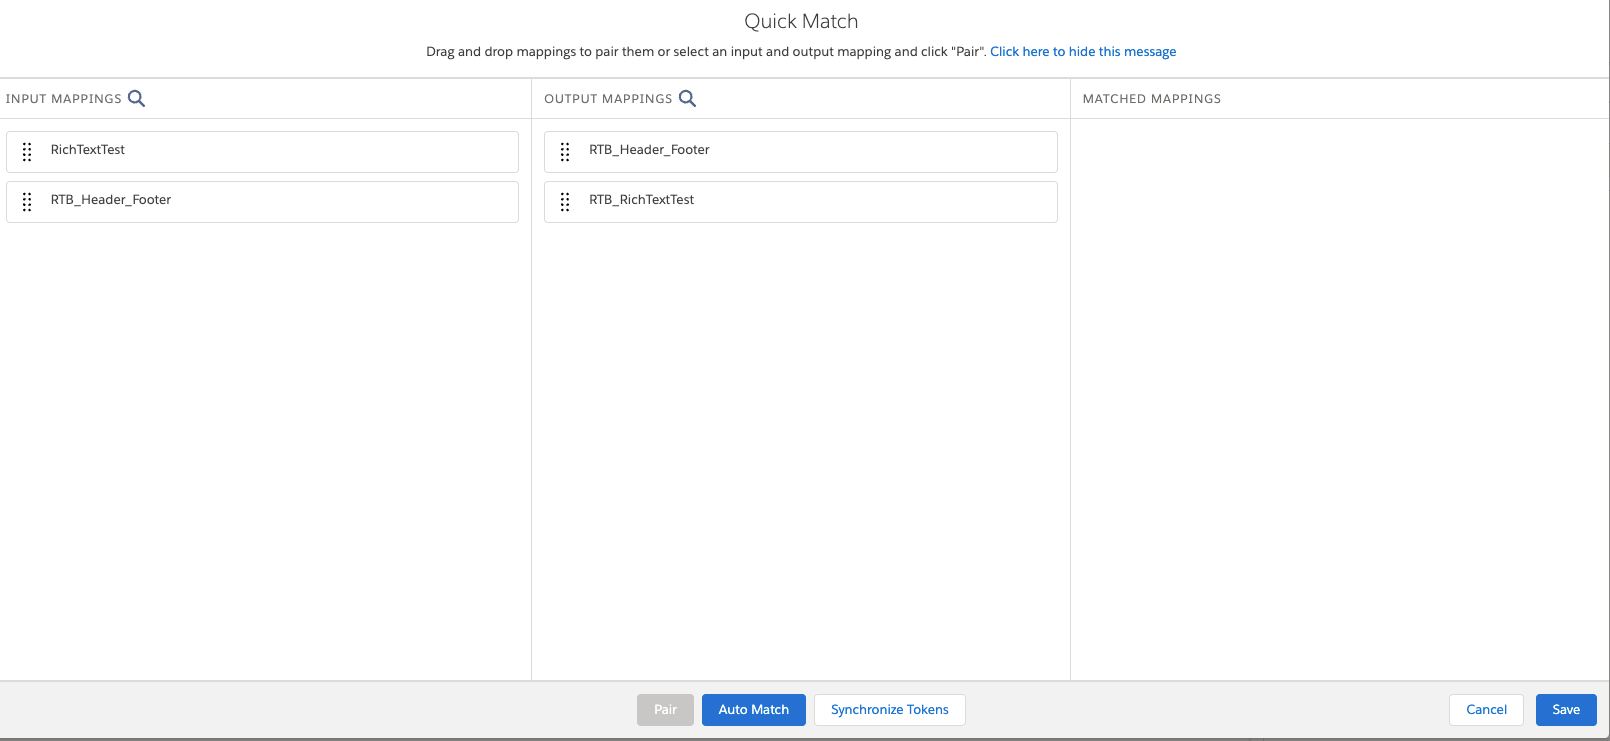Save the matched mappings
This screenshot has height=741, width=1610.
[1566, 710]
